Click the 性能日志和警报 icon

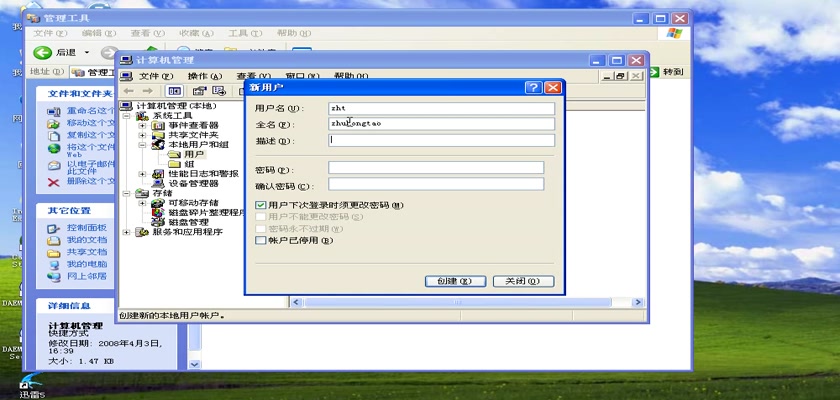click(x=158, y=174)
